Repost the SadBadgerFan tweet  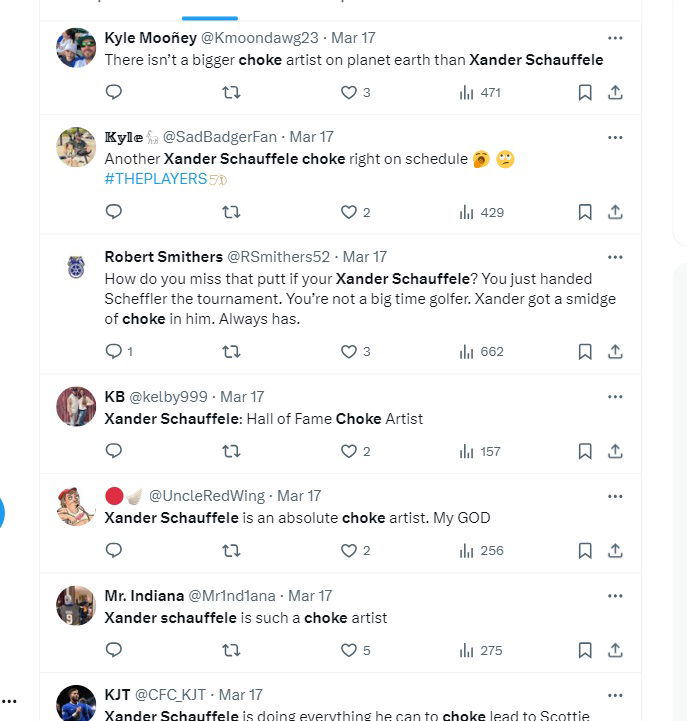coord(231,212)
